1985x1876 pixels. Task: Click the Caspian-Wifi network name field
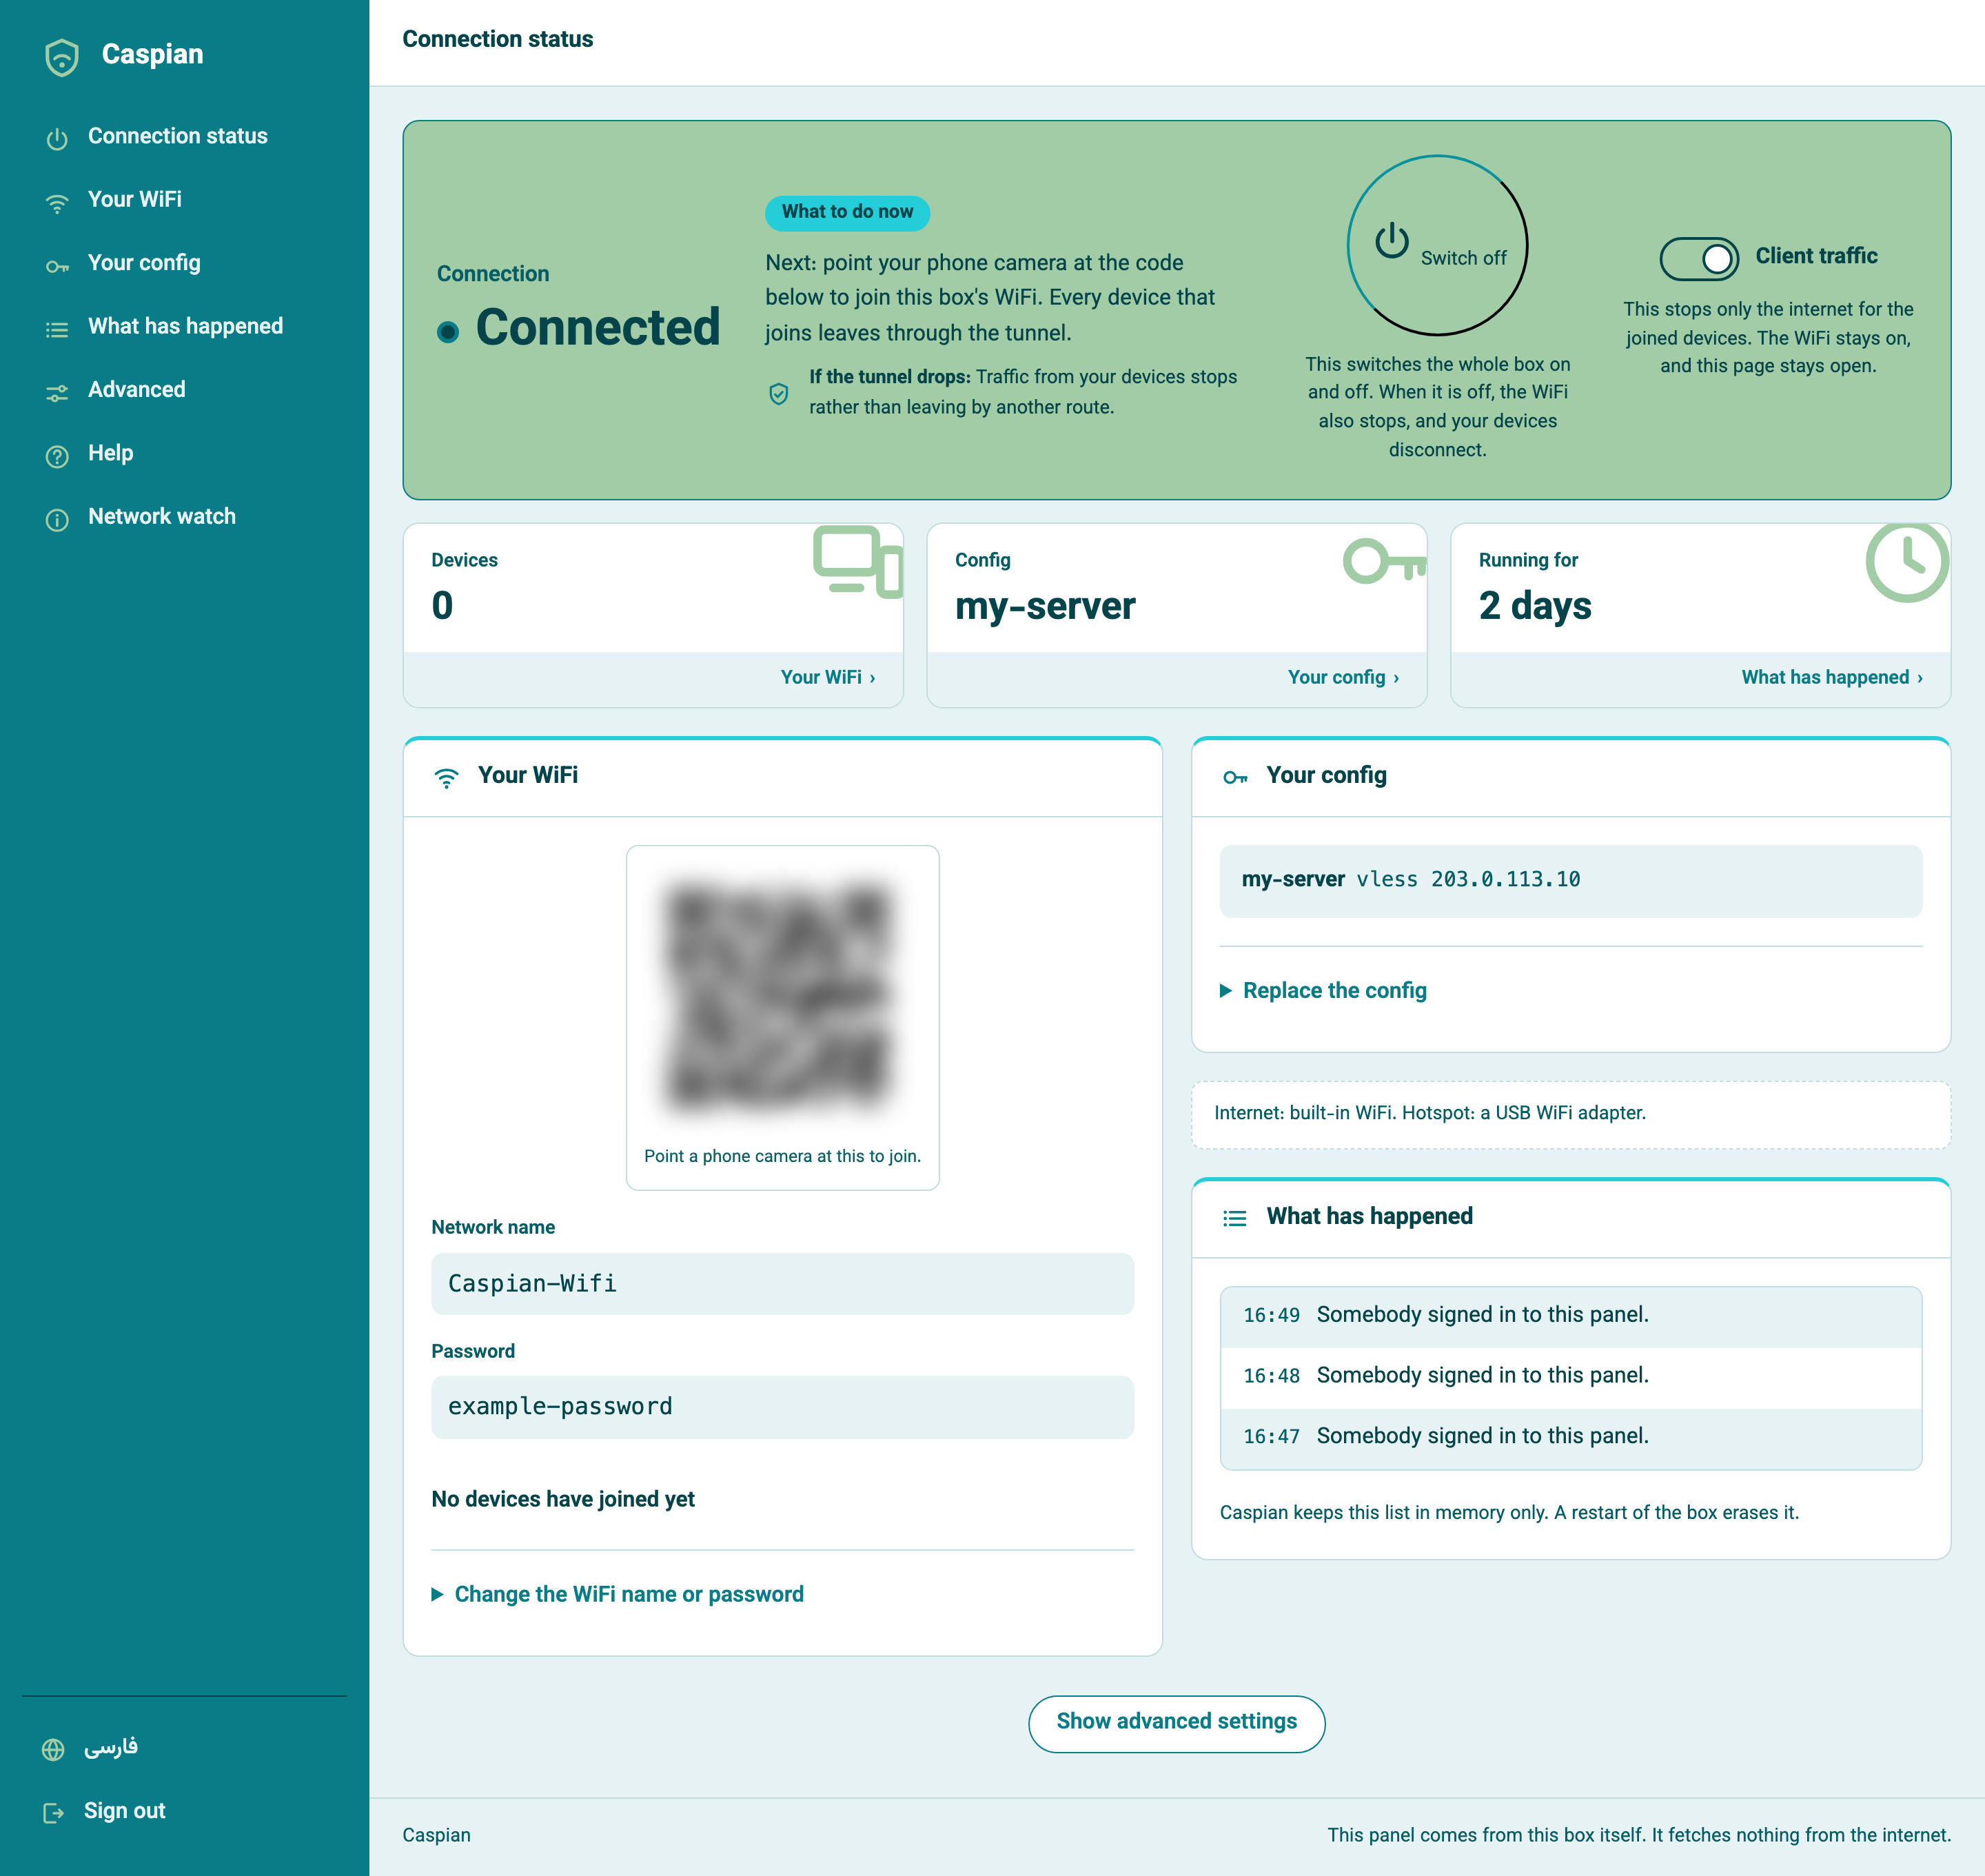click(782, 1284)
